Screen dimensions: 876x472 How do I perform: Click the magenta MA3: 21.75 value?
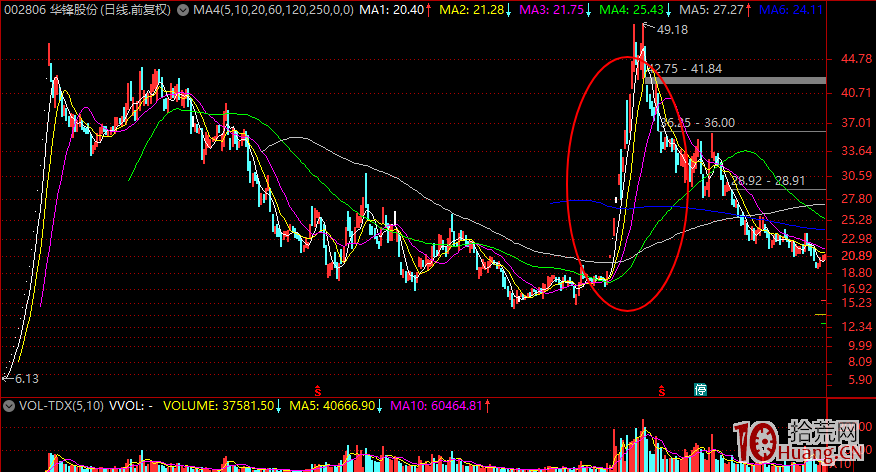click(x=551, y=9)
